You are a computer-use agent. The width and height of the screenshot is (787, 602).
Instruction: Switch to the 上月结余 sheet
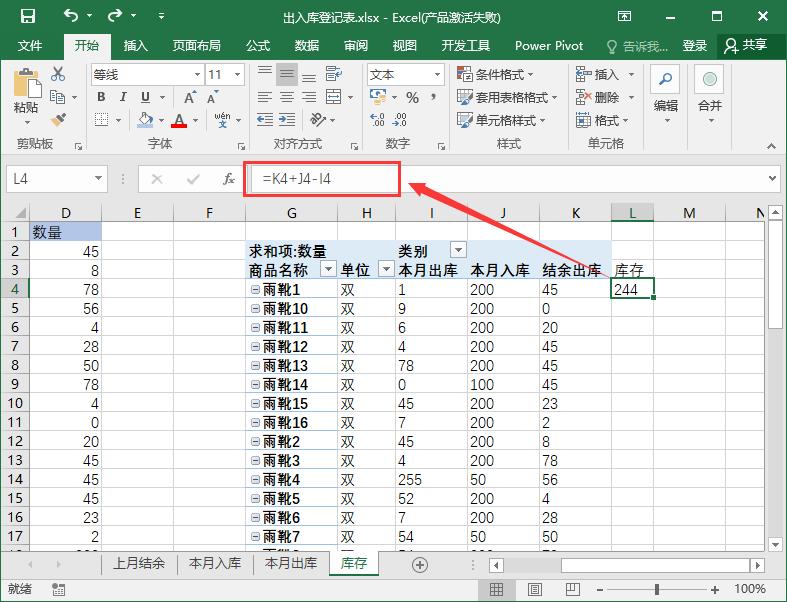[139, 563]
